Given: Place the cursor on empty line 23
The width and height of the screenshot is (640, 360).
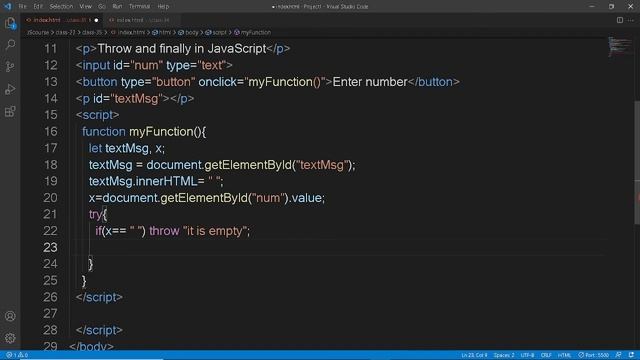Looking at the screenshot, I should click(339, 247).
